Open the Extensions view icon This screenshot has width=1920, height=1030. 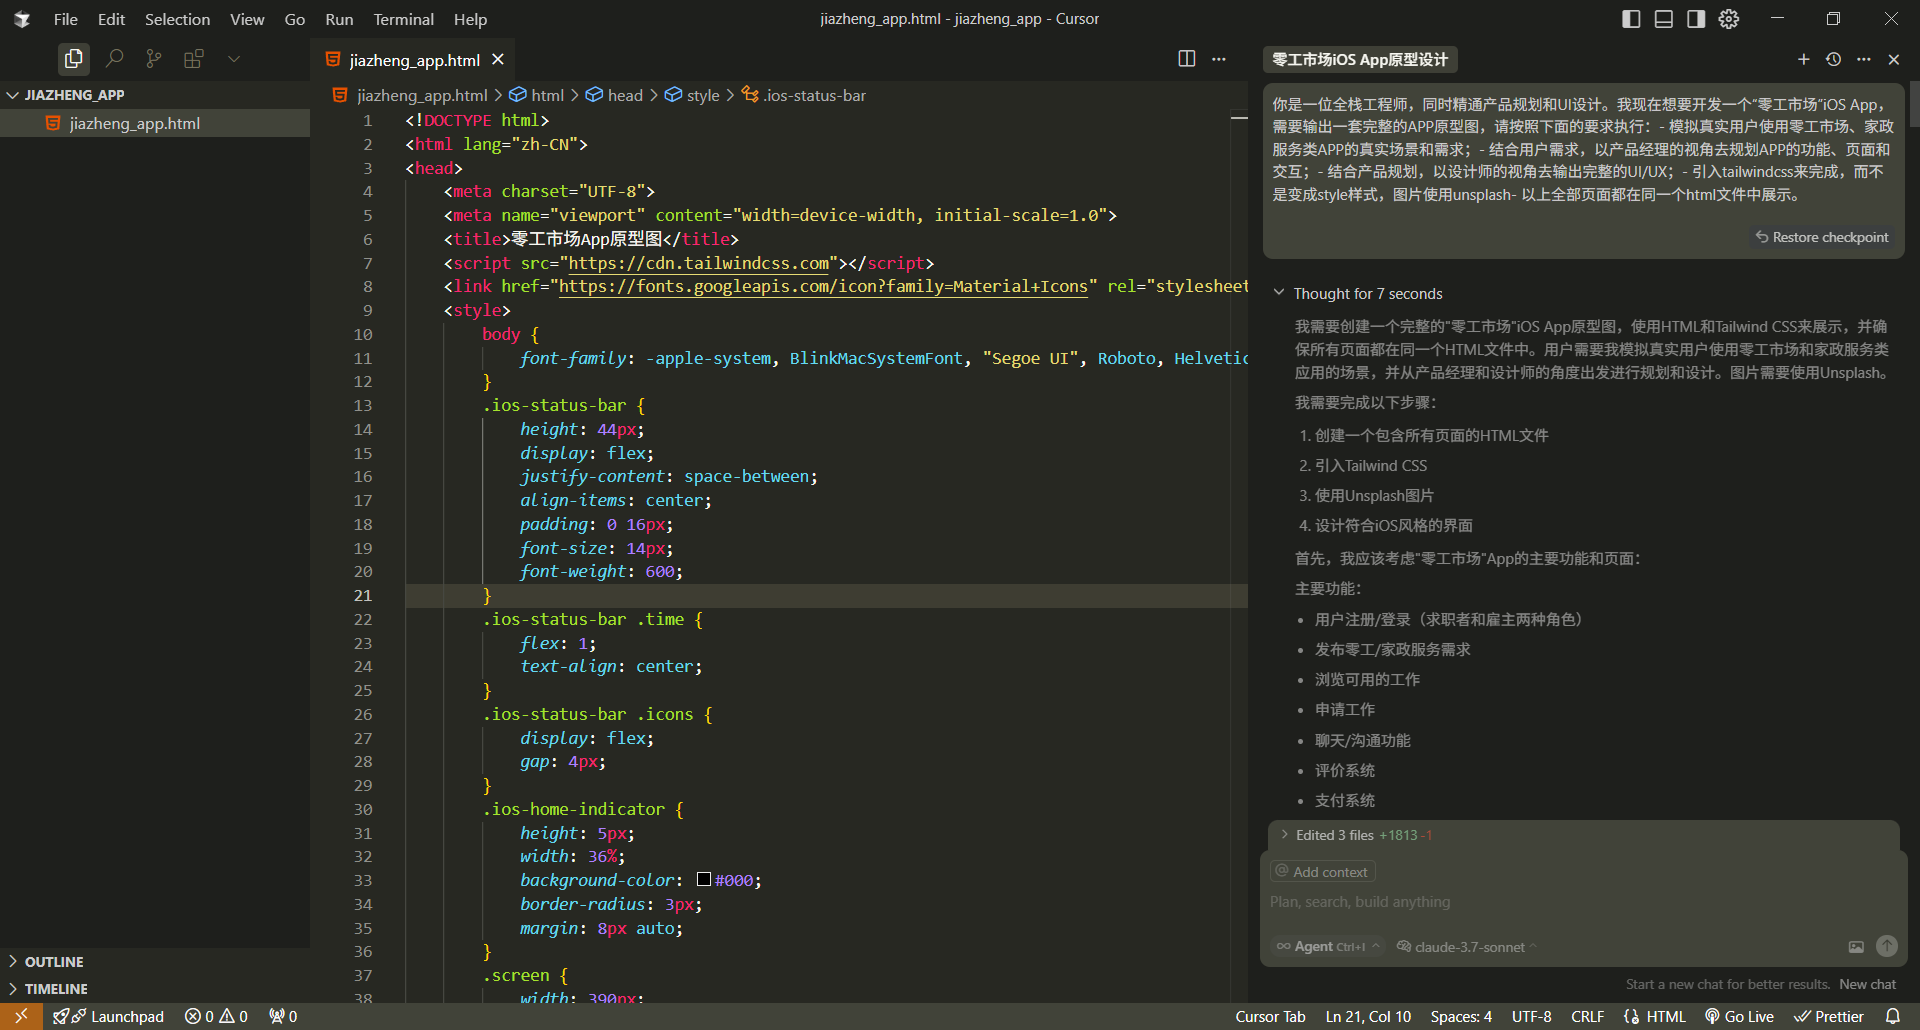point(193,58)
